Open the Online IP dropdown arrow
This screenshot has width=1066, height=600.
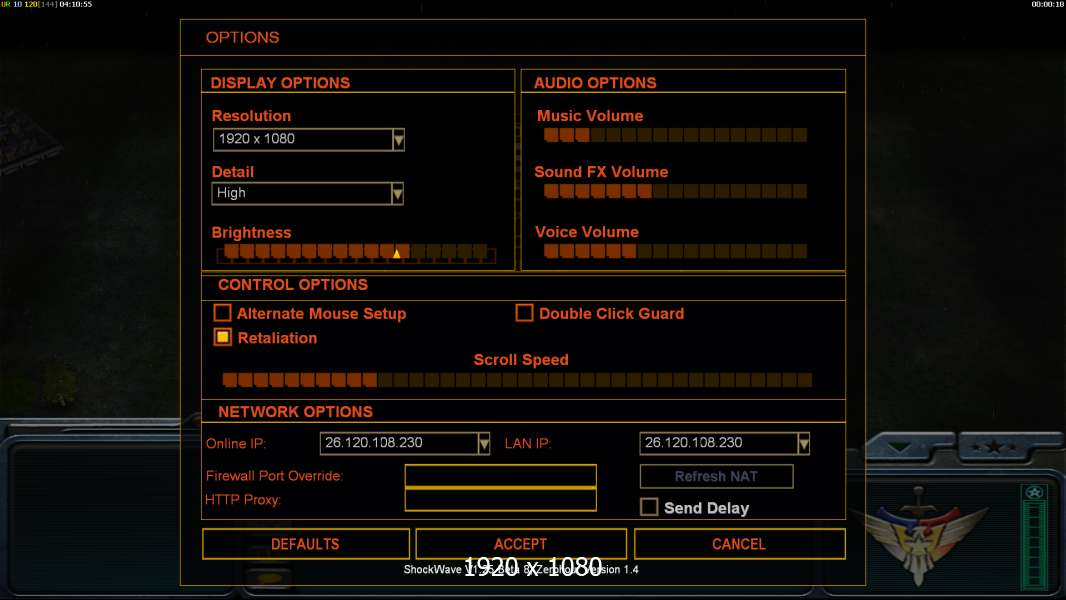point(483,444)
